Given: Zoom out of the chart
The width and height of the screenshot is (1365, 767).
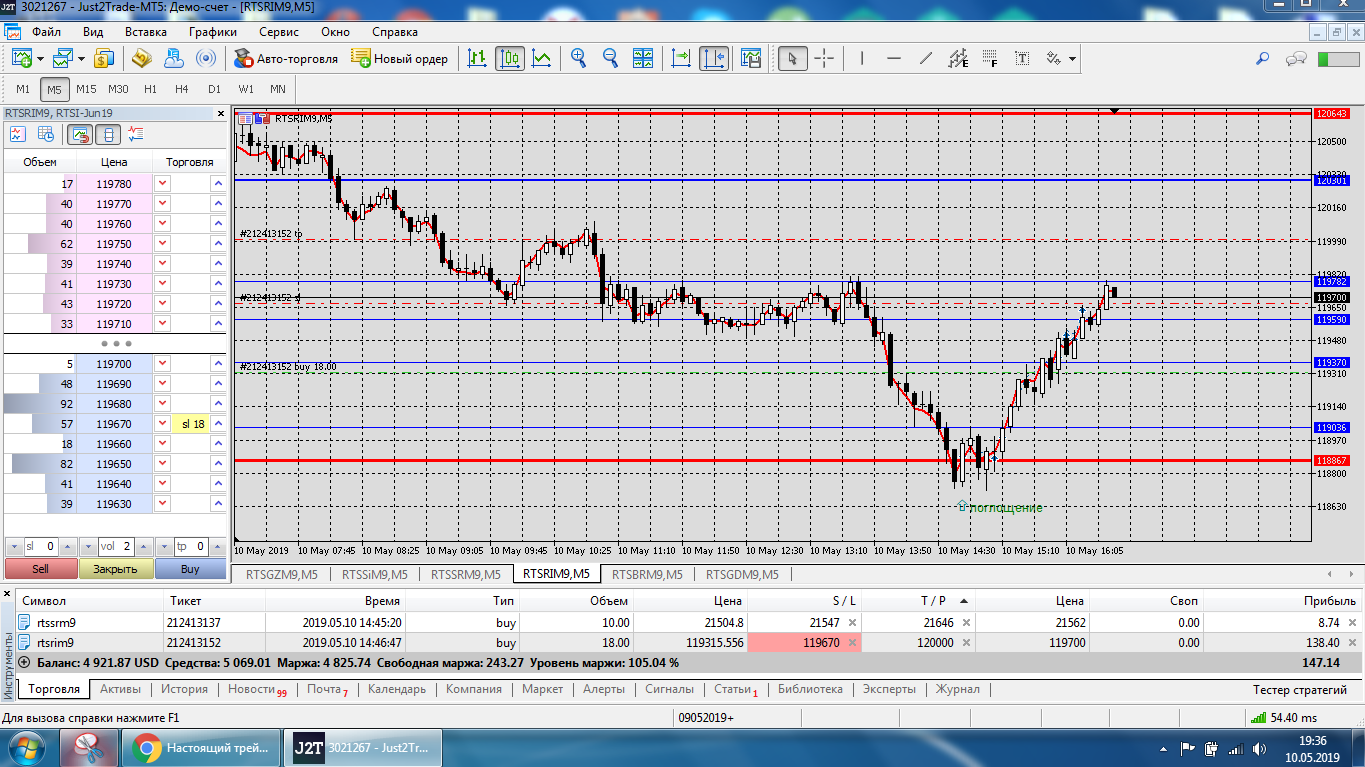Looking at the screenshot, I should pyautogui.click(x=610, y=59).
